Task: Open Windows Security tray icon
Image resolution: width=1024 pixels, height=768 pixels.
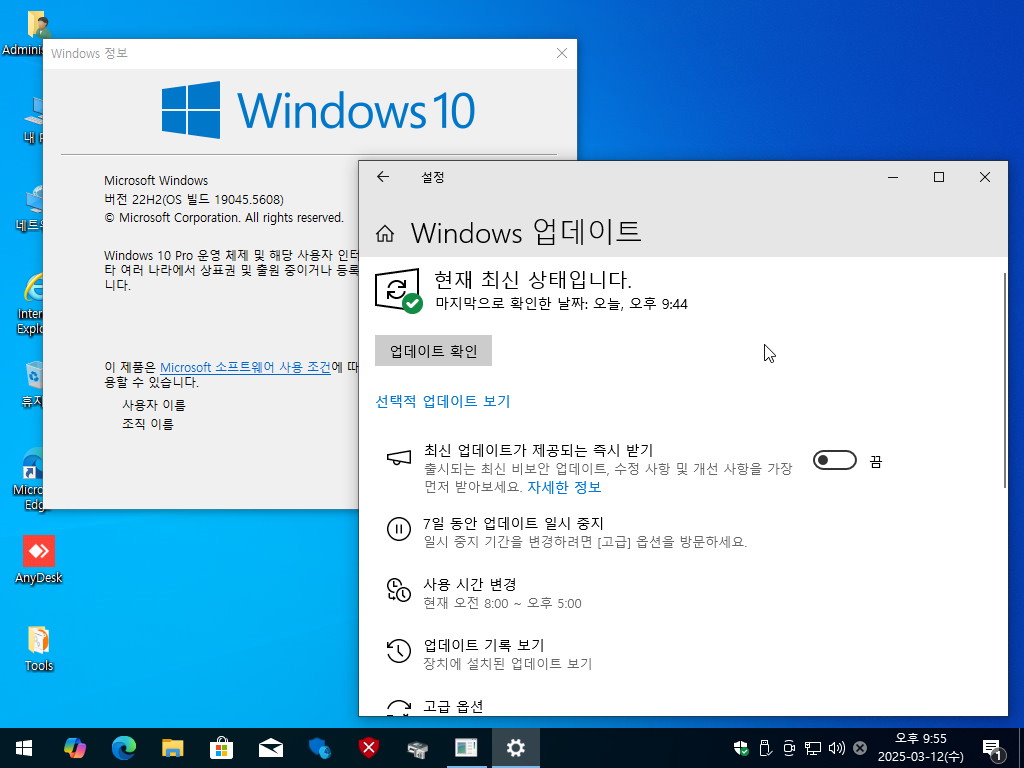Action: pos(741,748)
